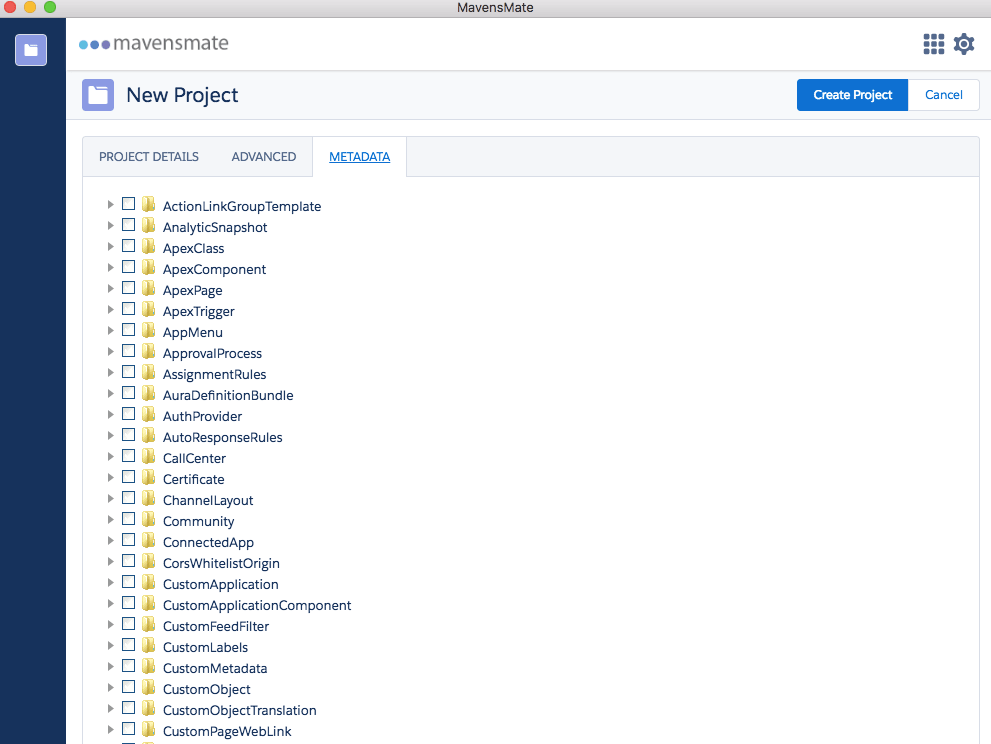Check the ConnectedApp checkbox
Image resolution: width=991 pixels, height=744 pixels.
(x=128, y=539)
